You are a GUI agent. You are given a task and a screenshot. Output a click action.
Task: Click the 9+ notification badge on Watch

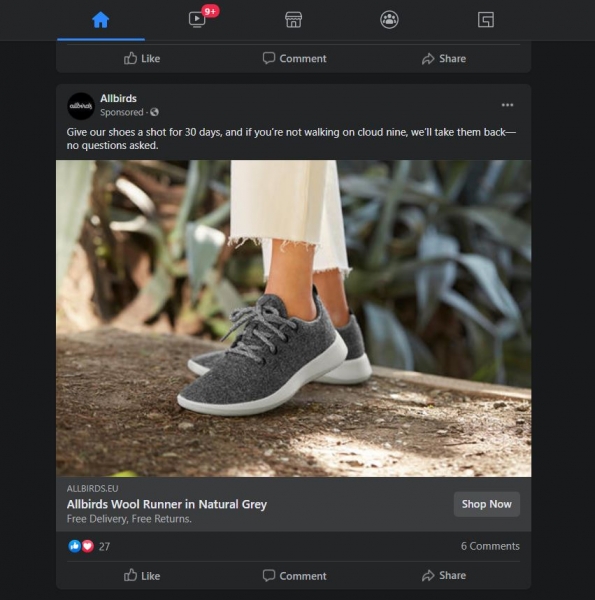210,11
